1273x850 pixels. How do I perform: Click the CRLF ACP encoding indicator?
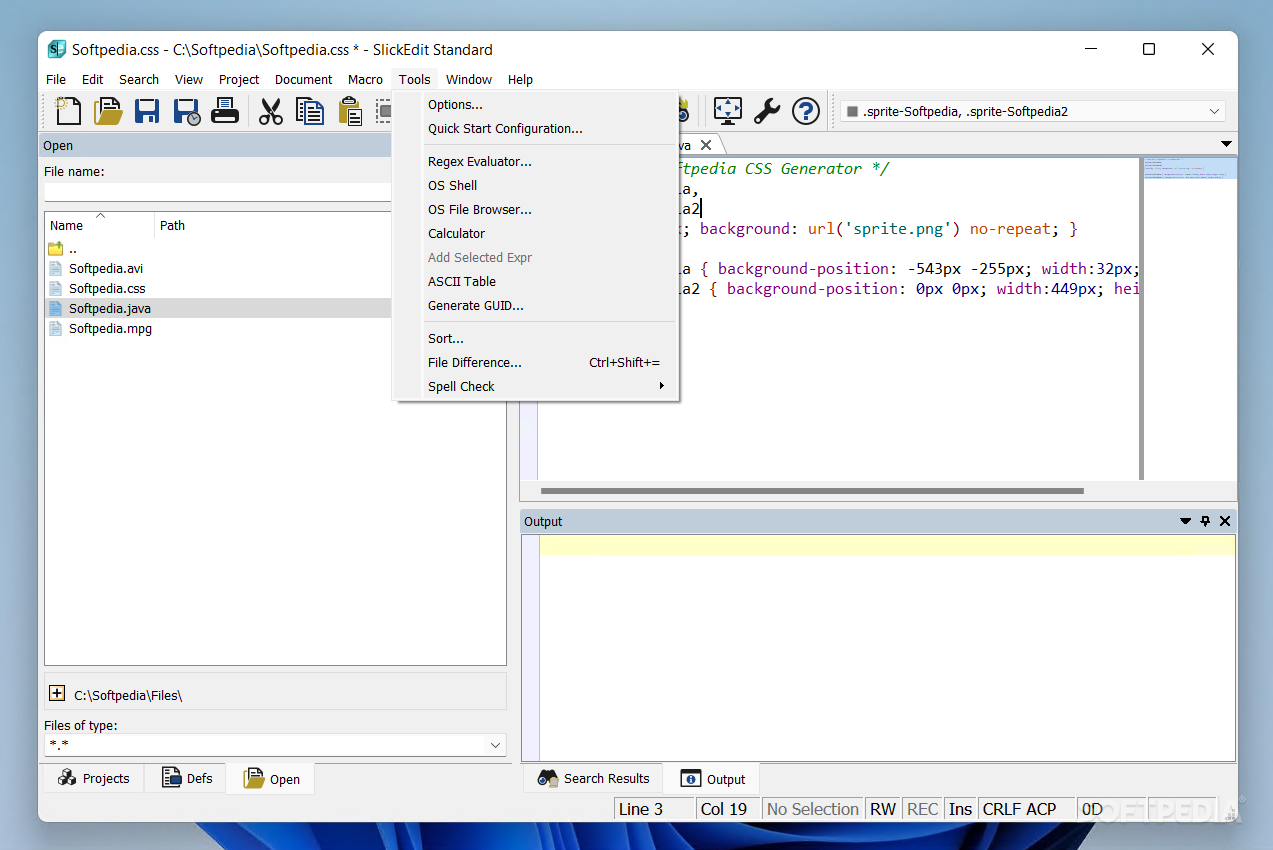pos(1026,809)
